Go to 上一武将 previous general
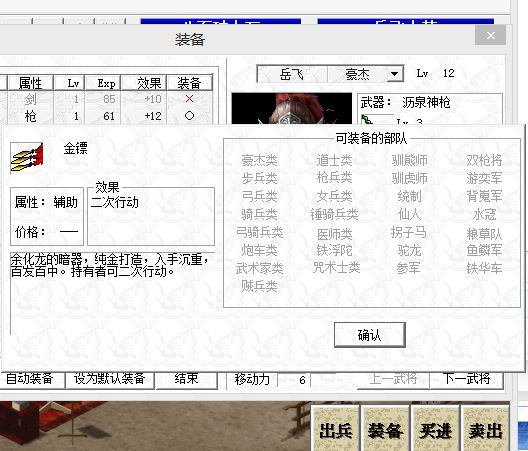This screenshot has width=528, height=451. 393,379
